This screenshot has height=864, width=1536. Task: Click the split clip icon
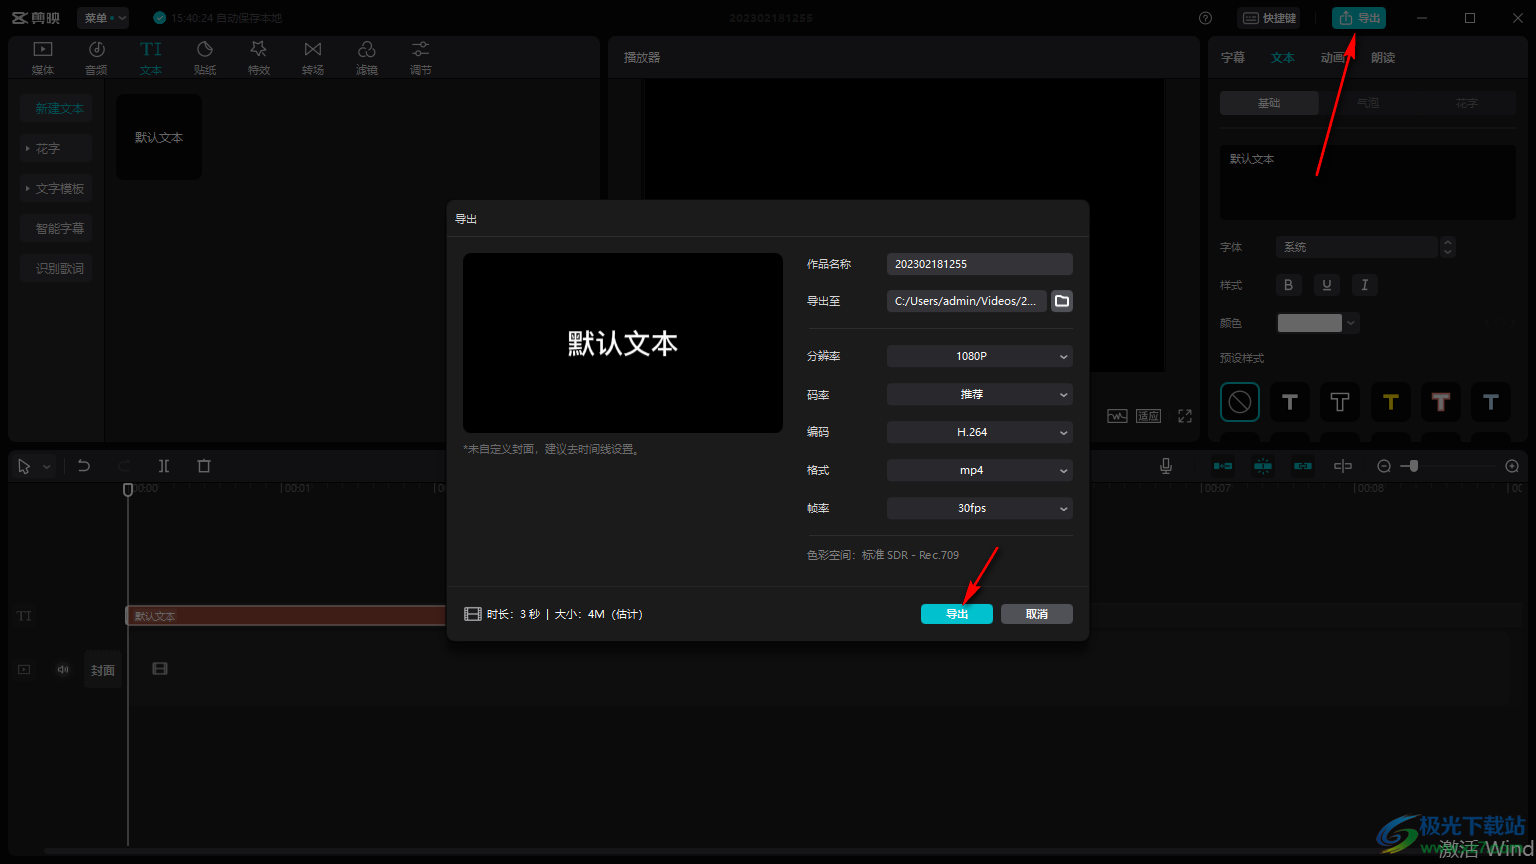tap(164, 466)
